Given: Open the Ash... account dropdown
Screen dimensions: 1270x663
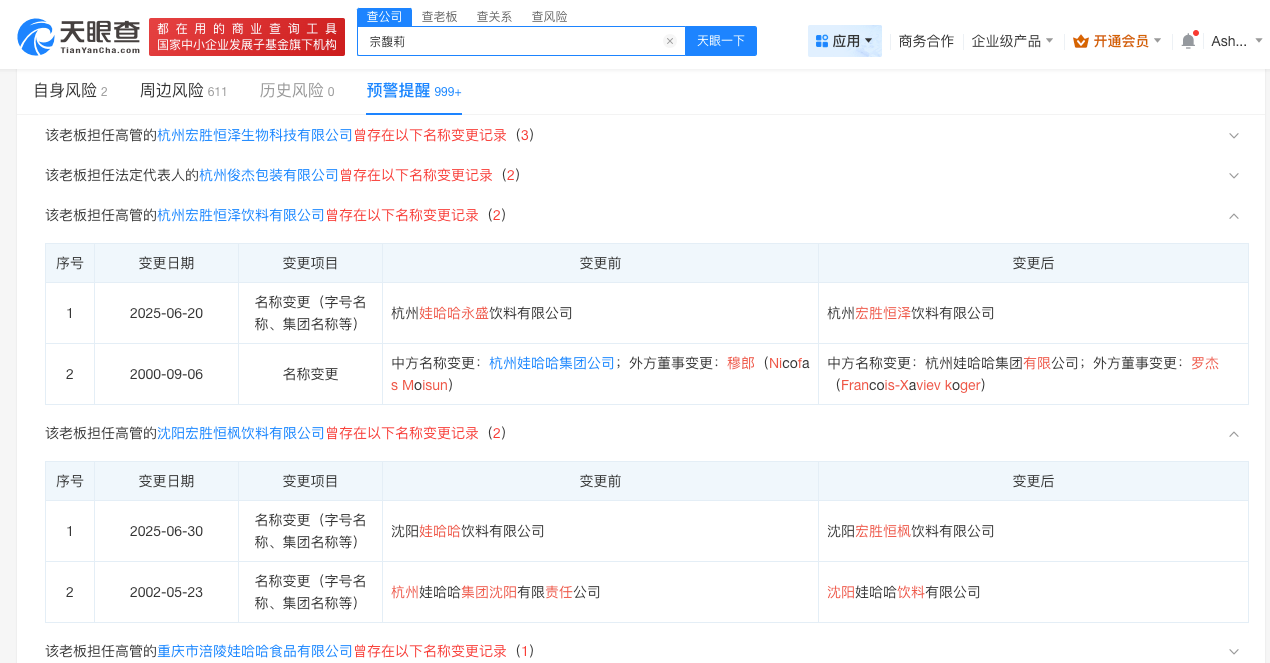Looking at the screenshot, I should click(x=1236, y=41).
